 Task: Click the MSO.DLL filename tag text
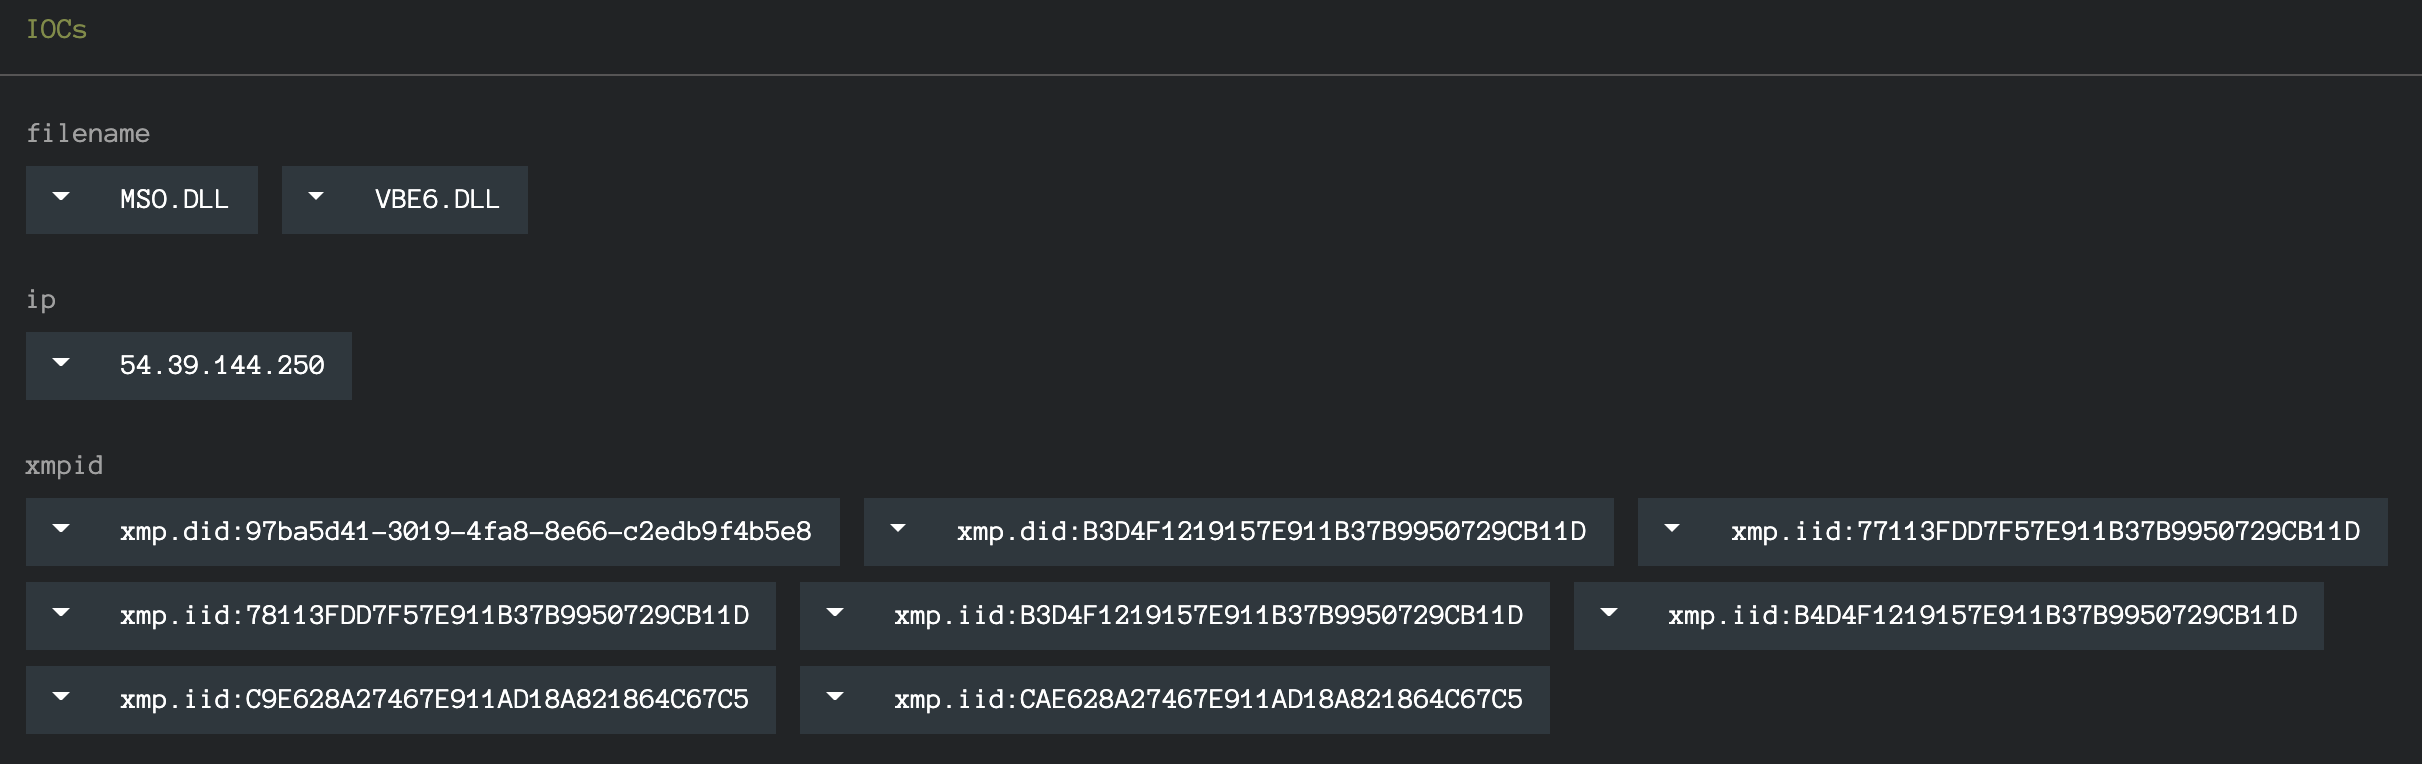174,200
